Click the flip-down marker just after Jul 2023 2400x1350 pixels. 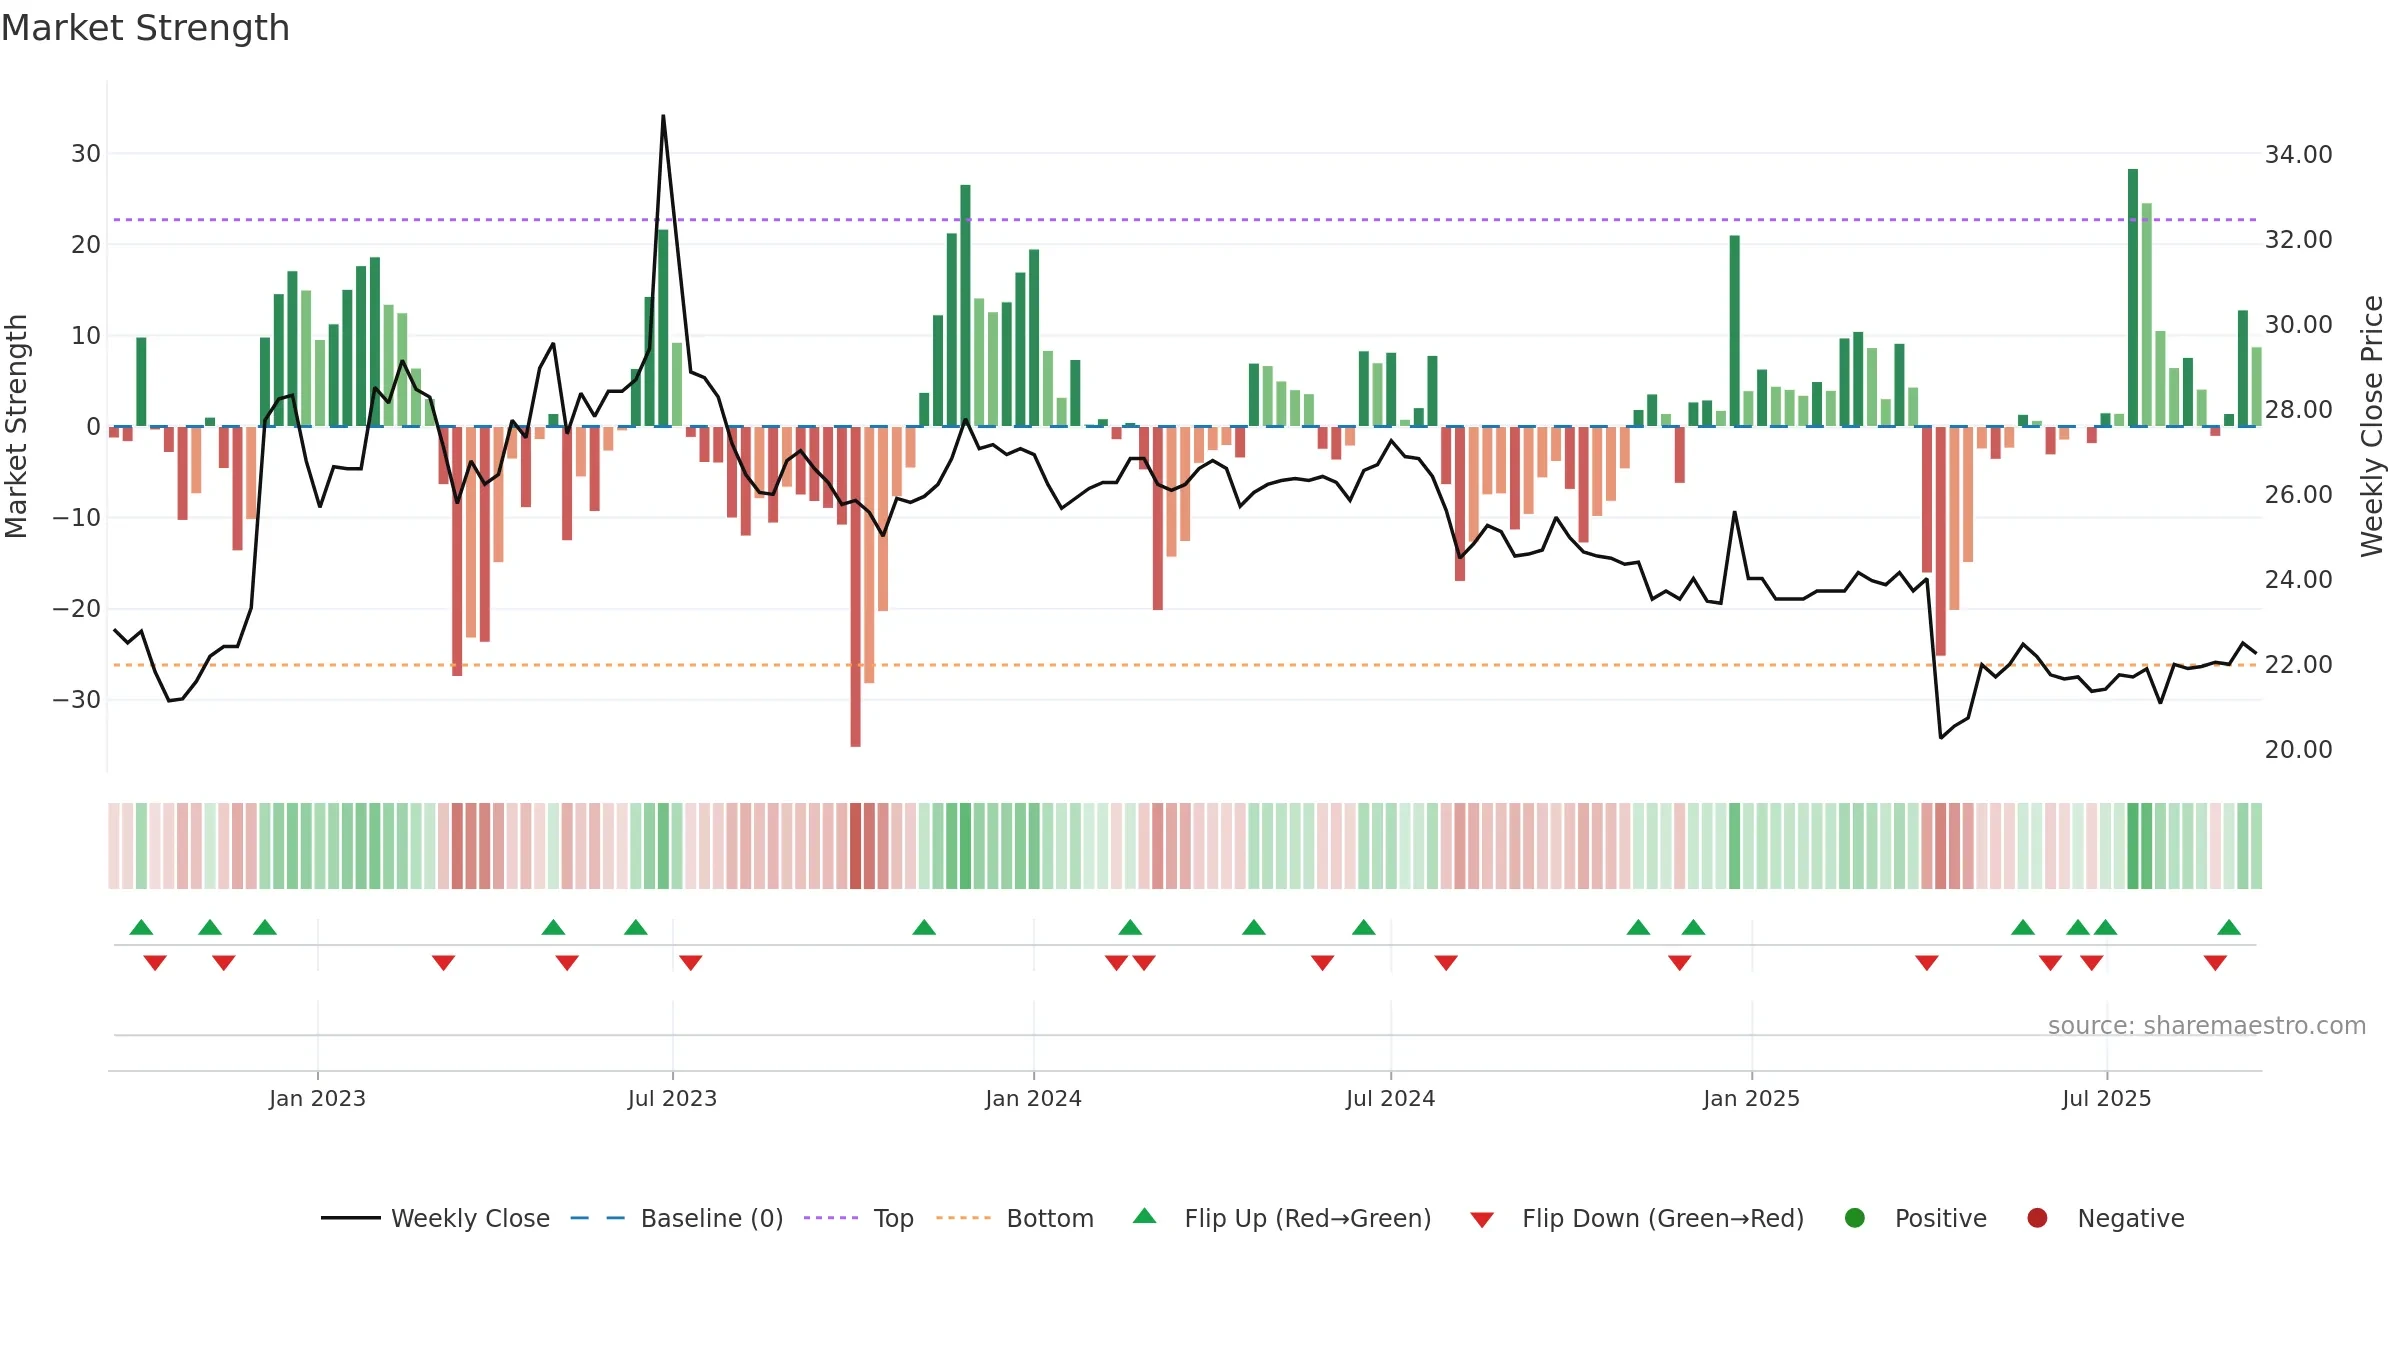click(x=690, y=963)
